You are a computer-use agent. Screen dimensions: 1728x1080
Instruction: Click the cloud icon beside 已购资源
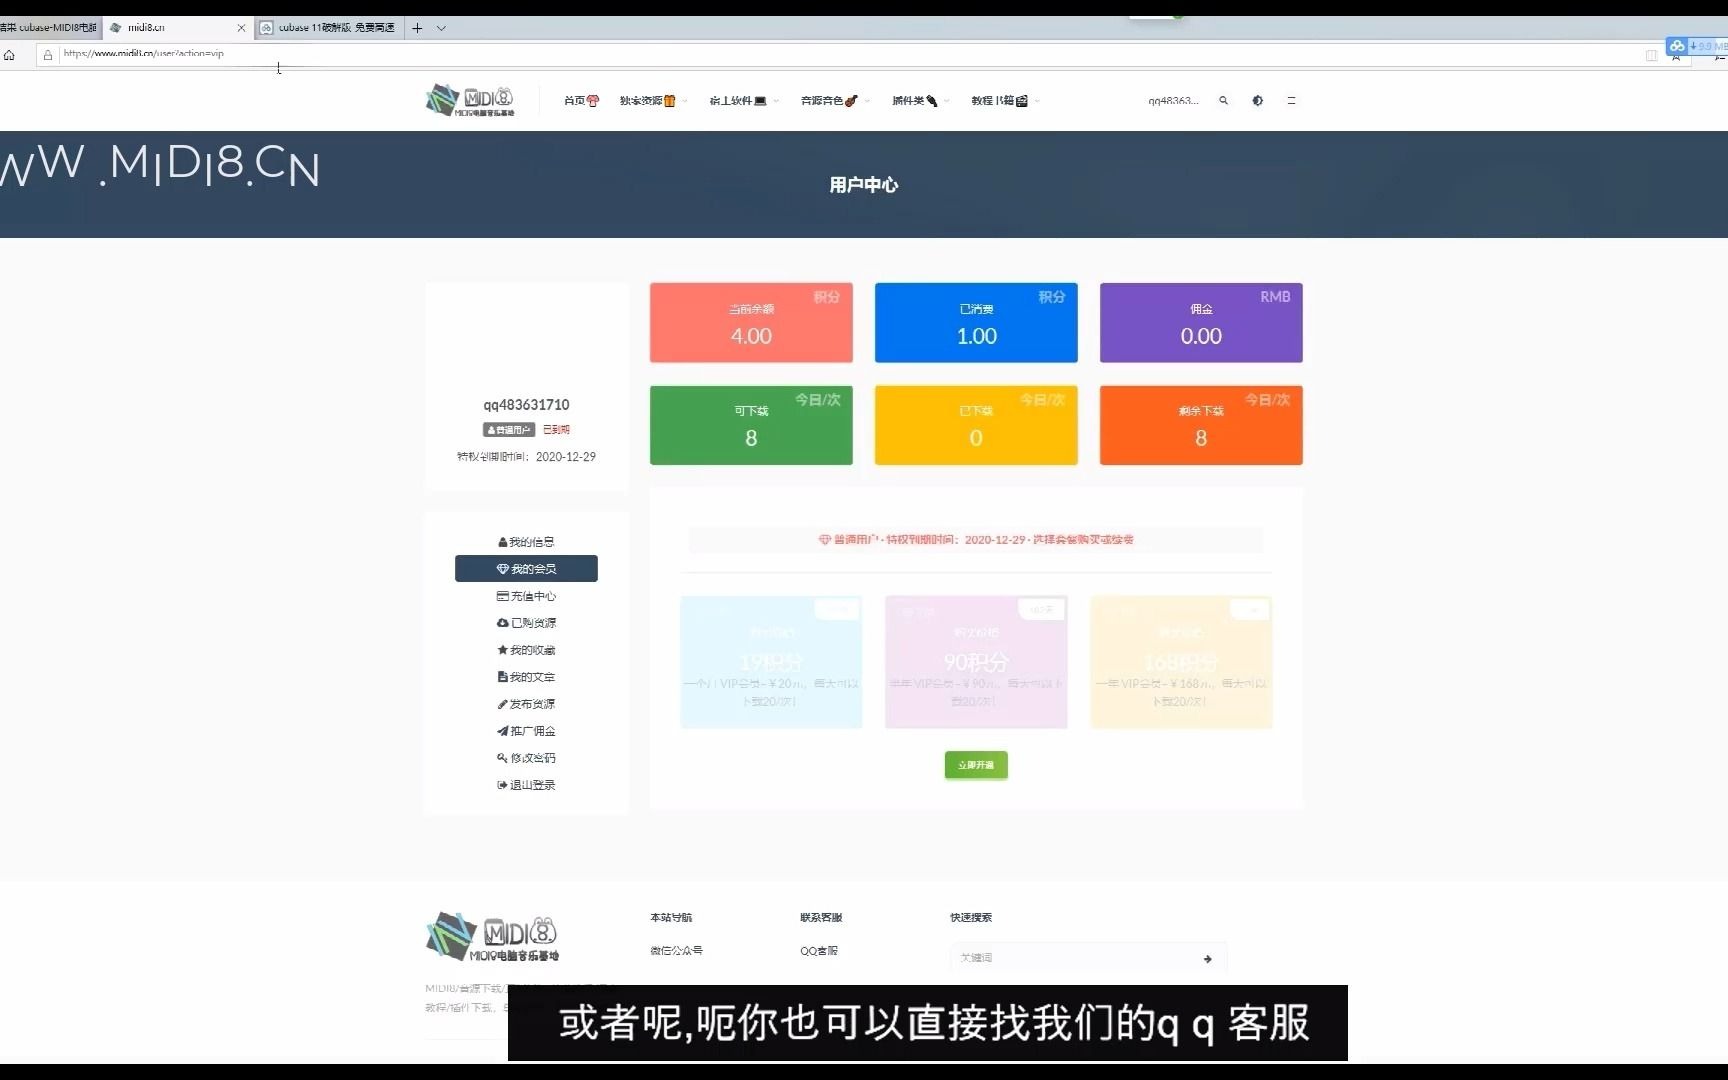(502, 623)
